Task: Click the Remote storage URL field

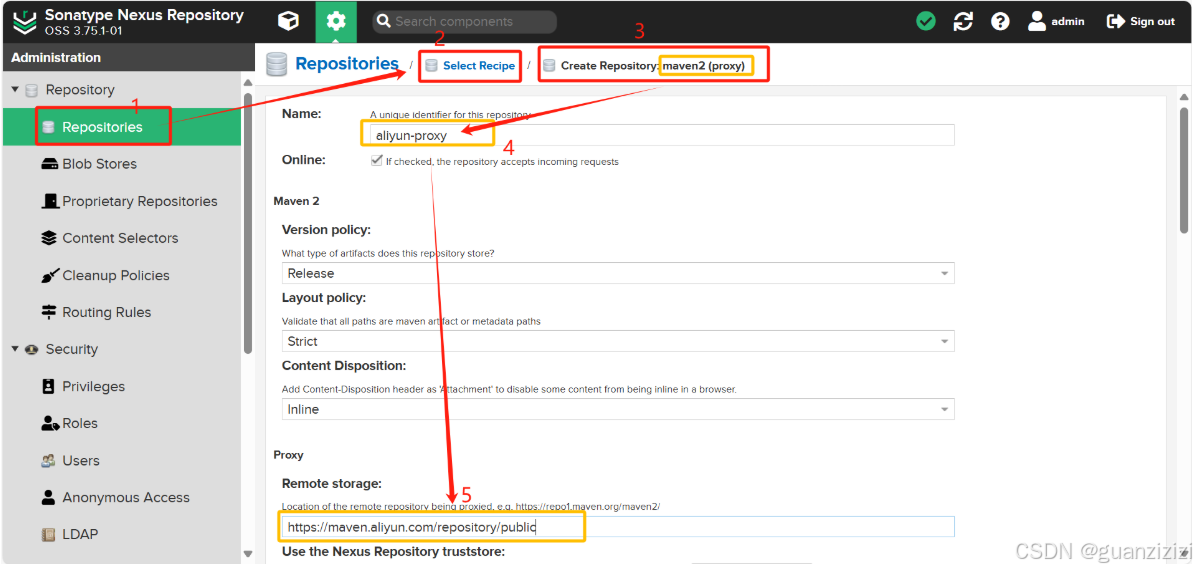Action: (x=618, y=527)
